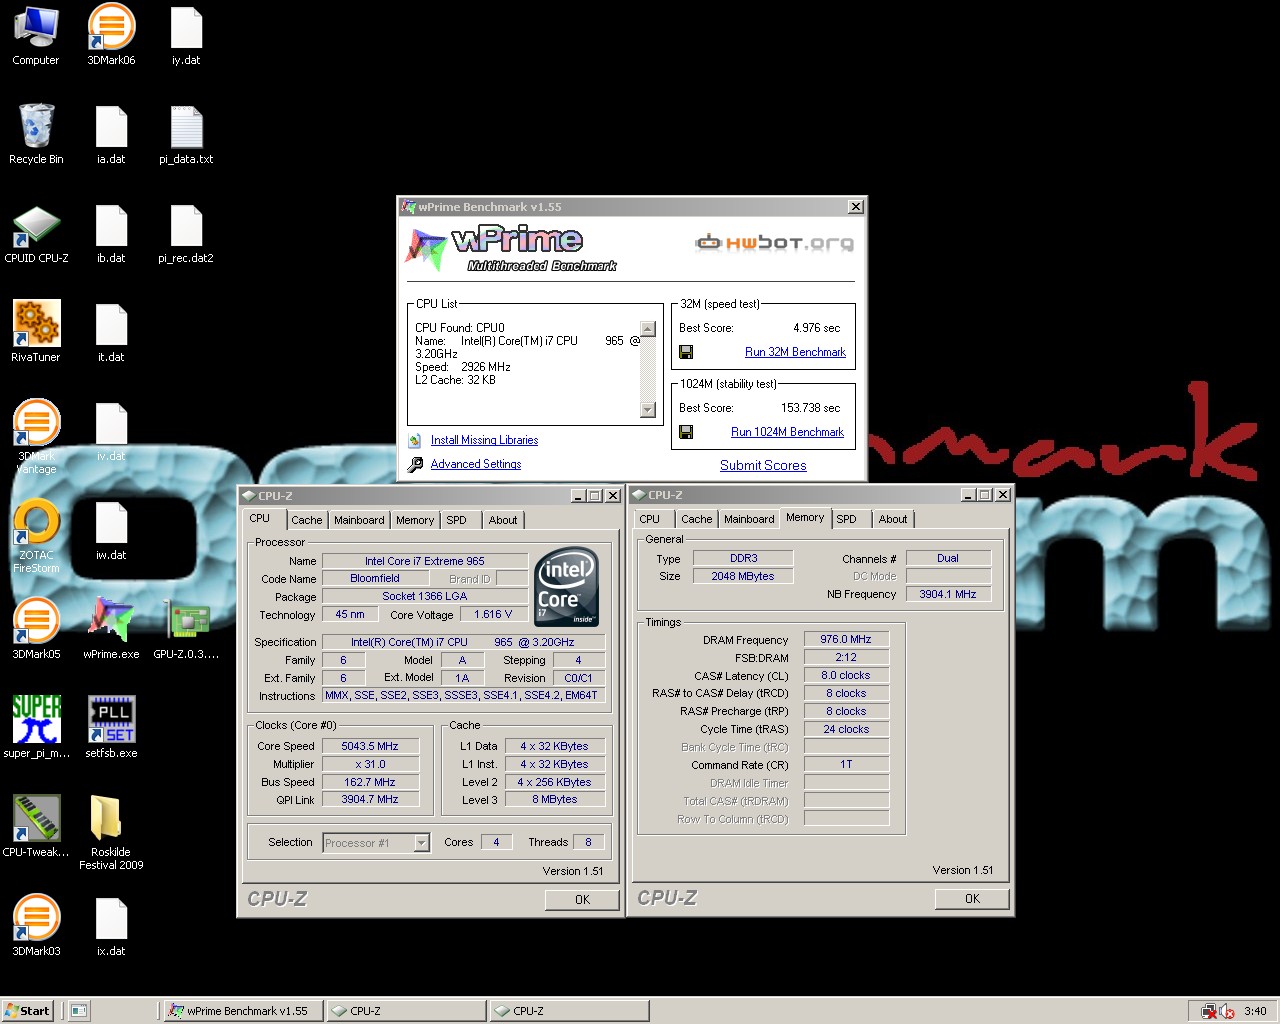
Task: Open the GPU-Z desktop icon
Action: [186, 628]
